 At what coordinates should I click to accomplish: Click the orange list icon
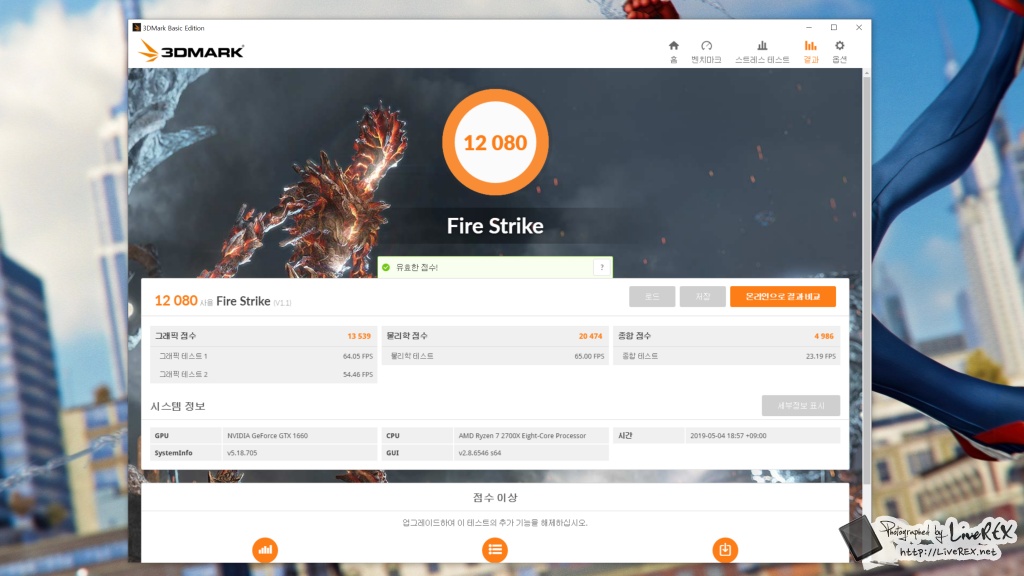click(x=495, y=550)
